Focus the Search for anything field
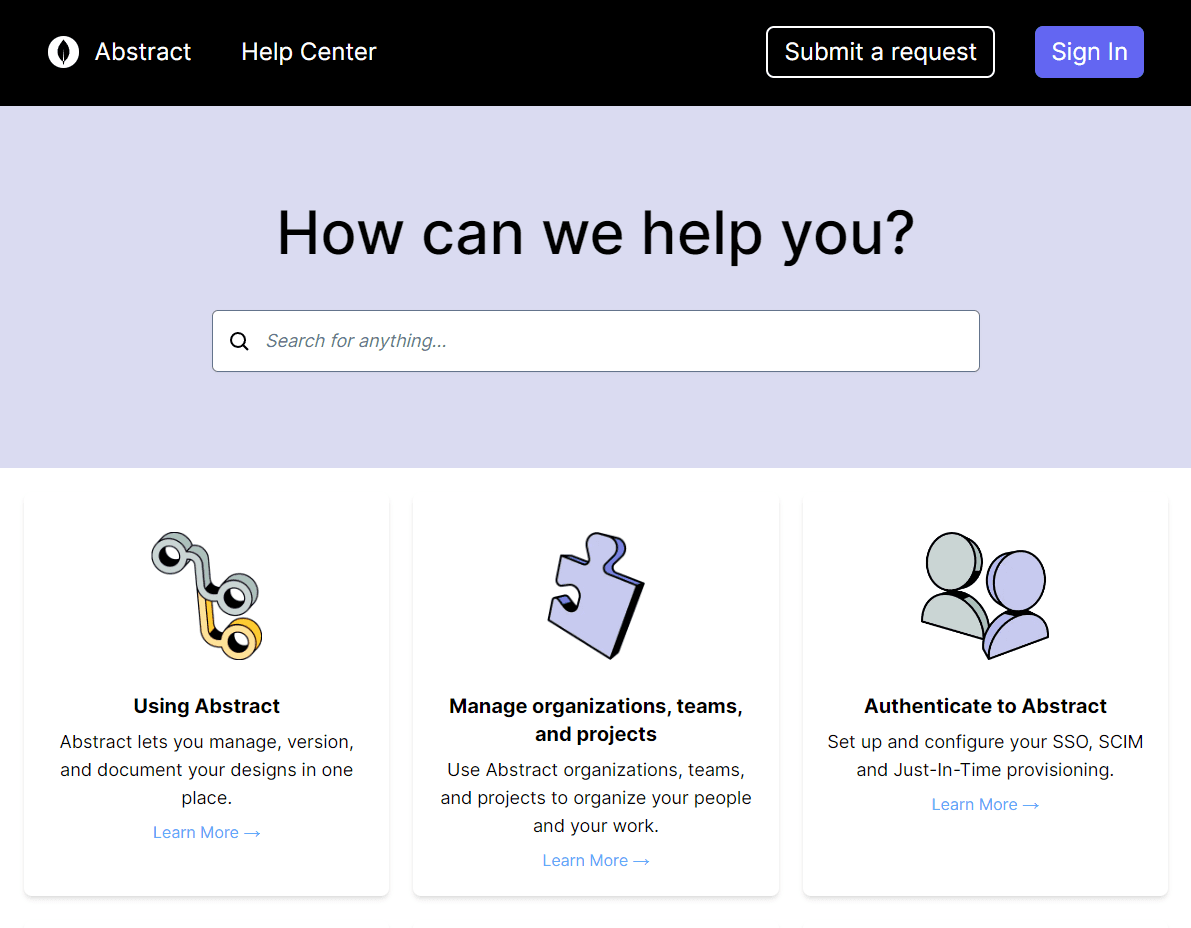The height and width of the screenshot is (928, 1191). (596, 341)
